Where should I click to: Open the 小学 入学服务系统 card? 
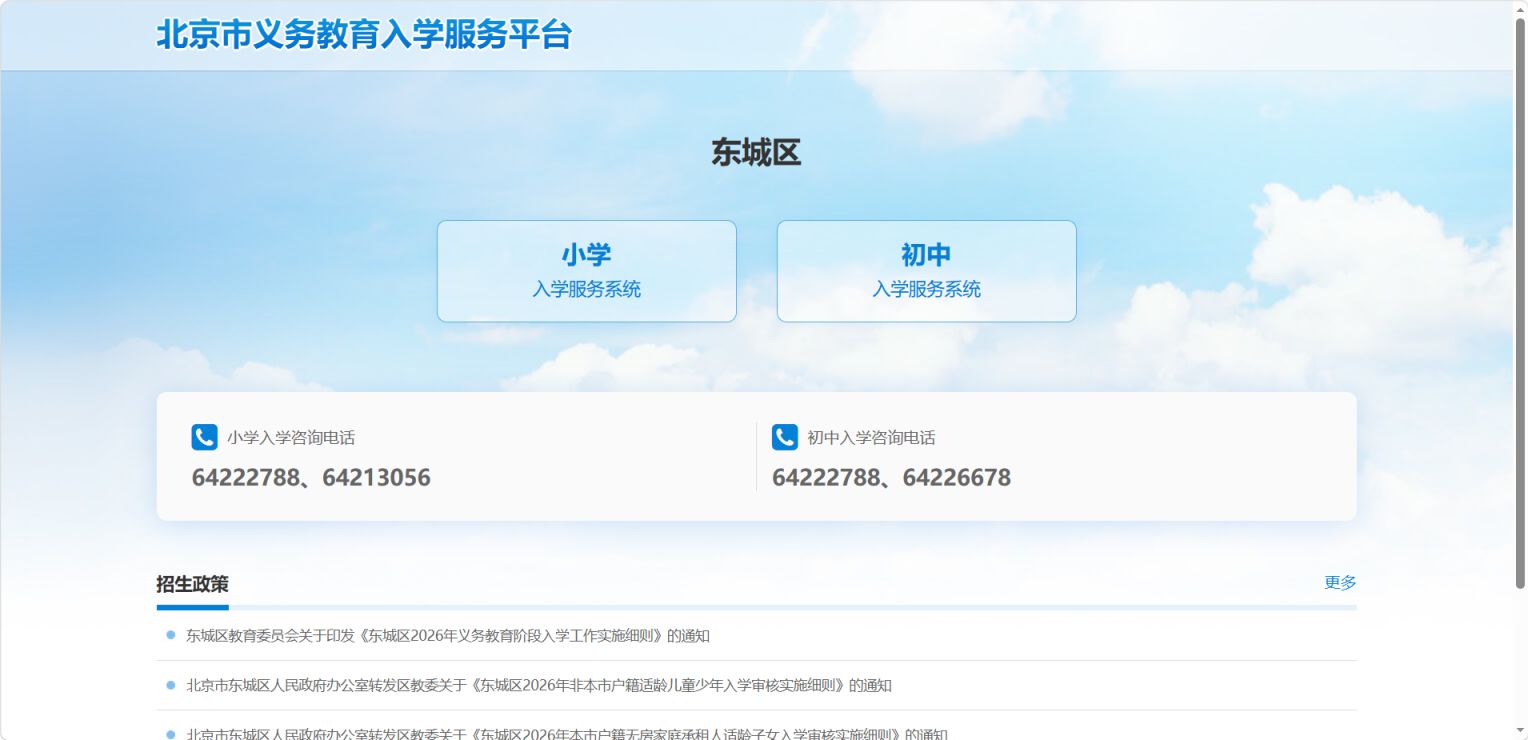(587, 271)
